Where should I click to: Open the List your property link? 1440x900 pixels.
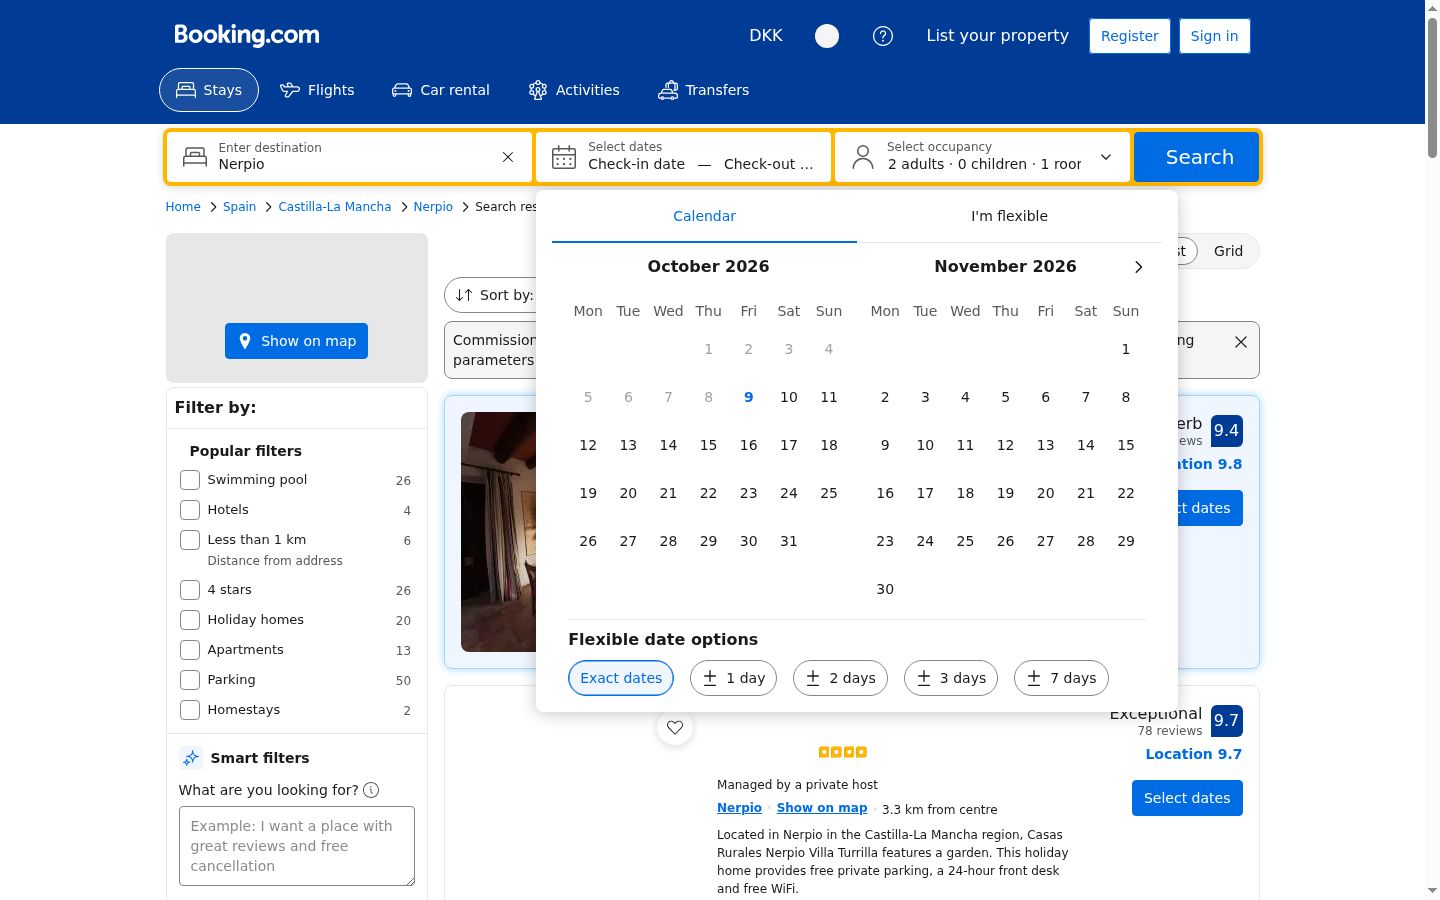click(x=998, y=36)
